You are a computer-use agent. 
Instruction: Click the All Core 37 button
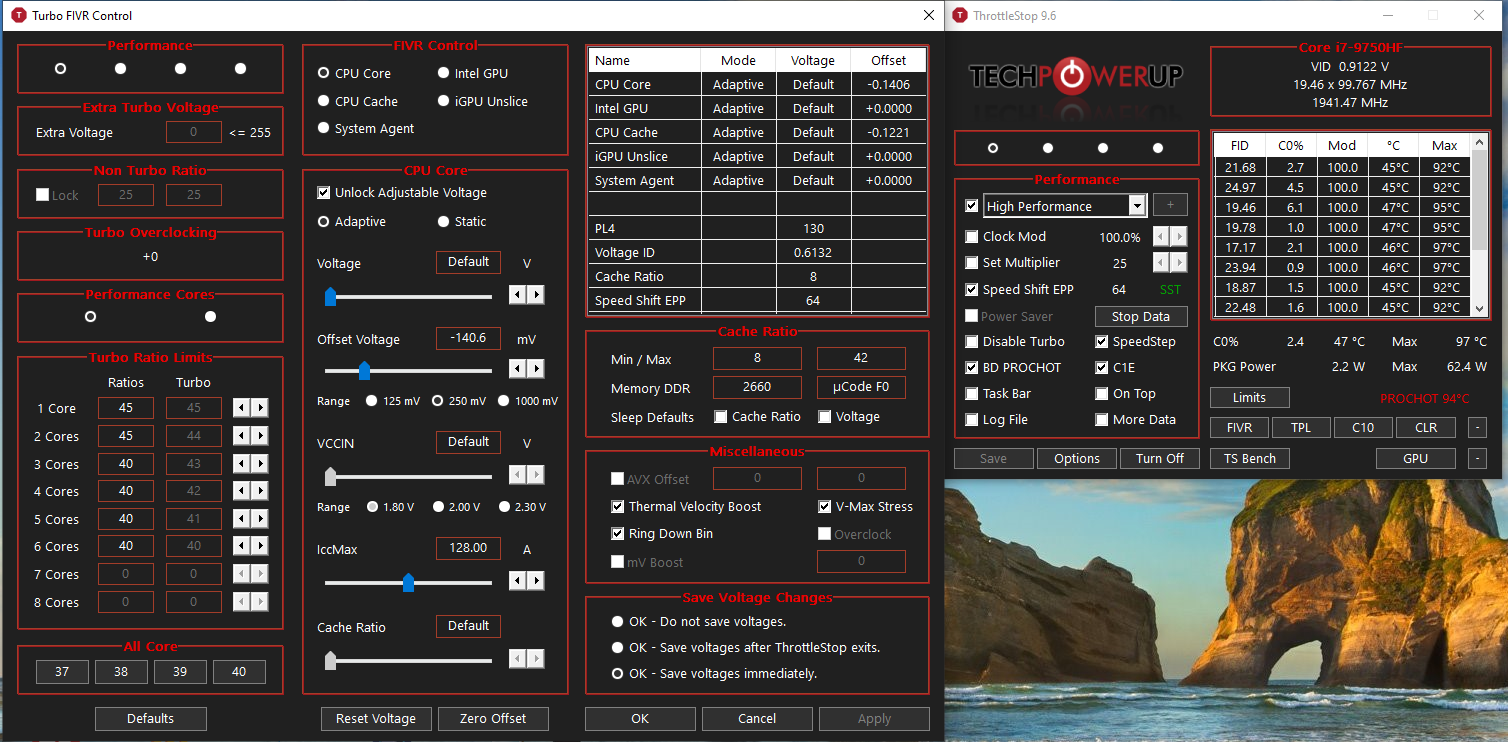point(62,672)
